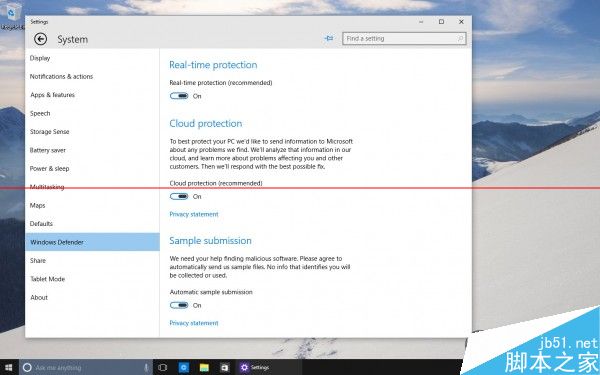Open Power & sleep settings

[x=92, y=168]
